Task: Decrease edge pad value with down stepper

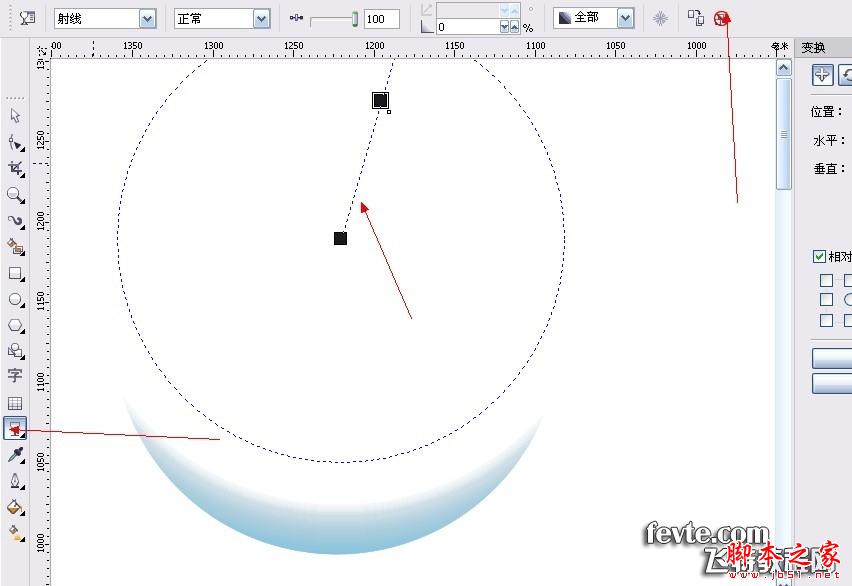Action: click(x=504, y=27)
